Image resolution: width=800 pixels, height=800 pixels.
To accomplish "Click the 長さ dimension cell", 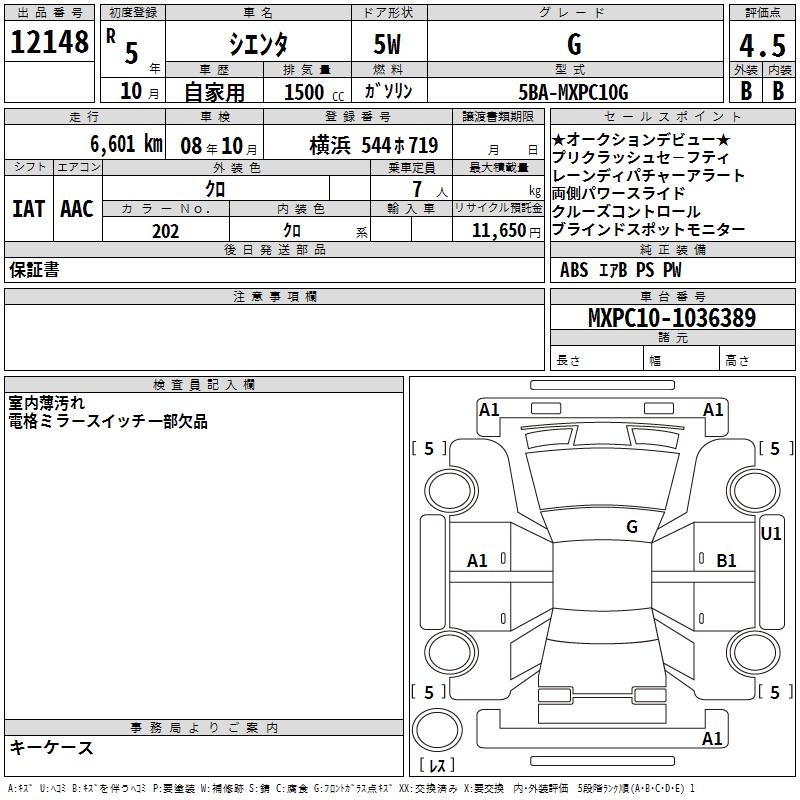I will 597,360.
